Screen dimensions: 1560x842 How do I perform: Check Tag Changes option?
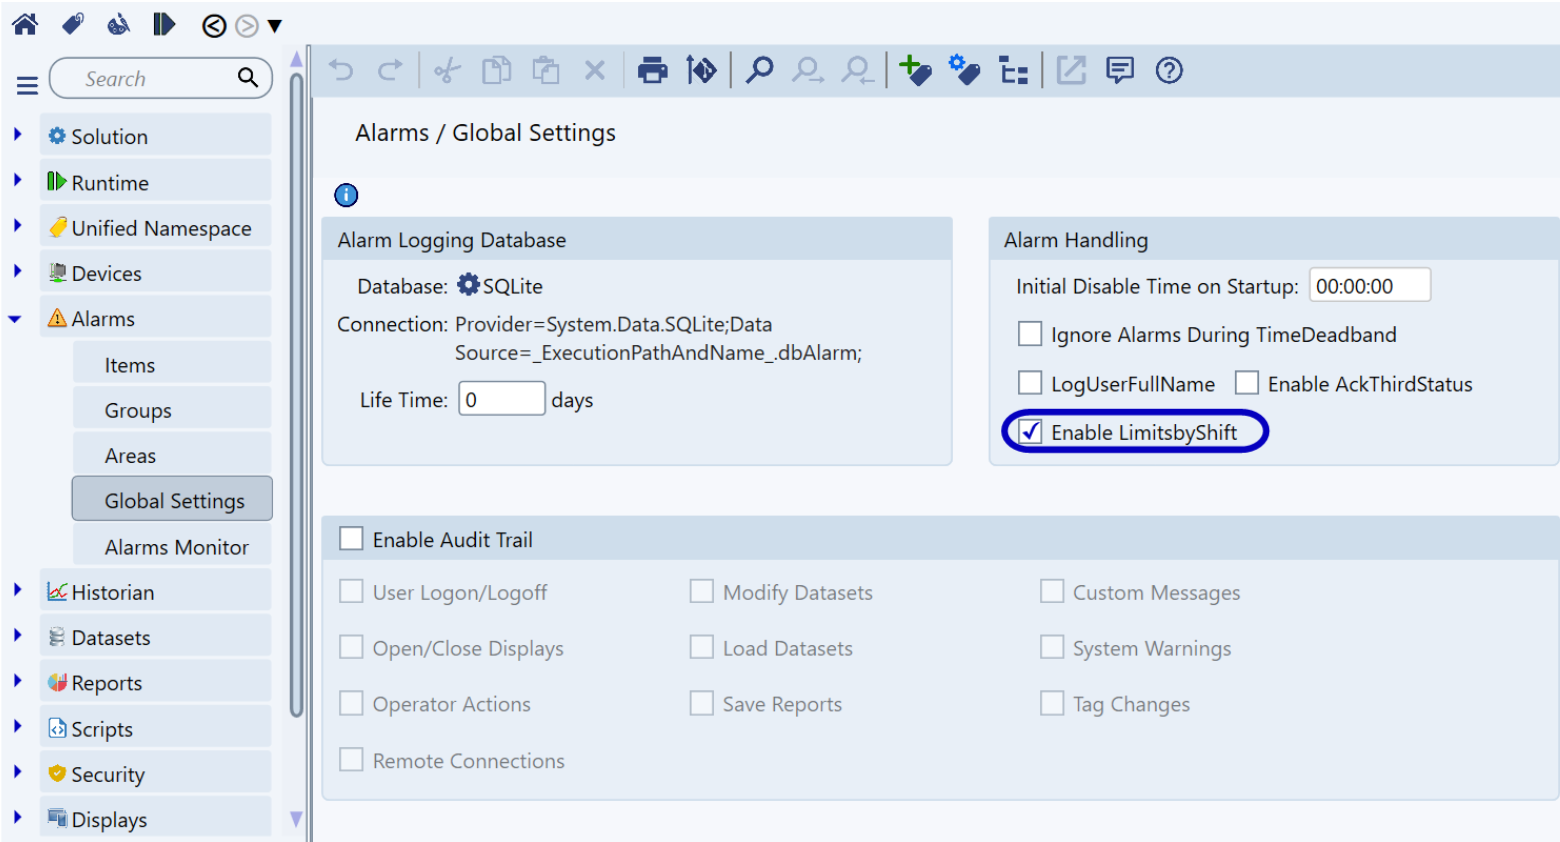(x=1052, y=704)
